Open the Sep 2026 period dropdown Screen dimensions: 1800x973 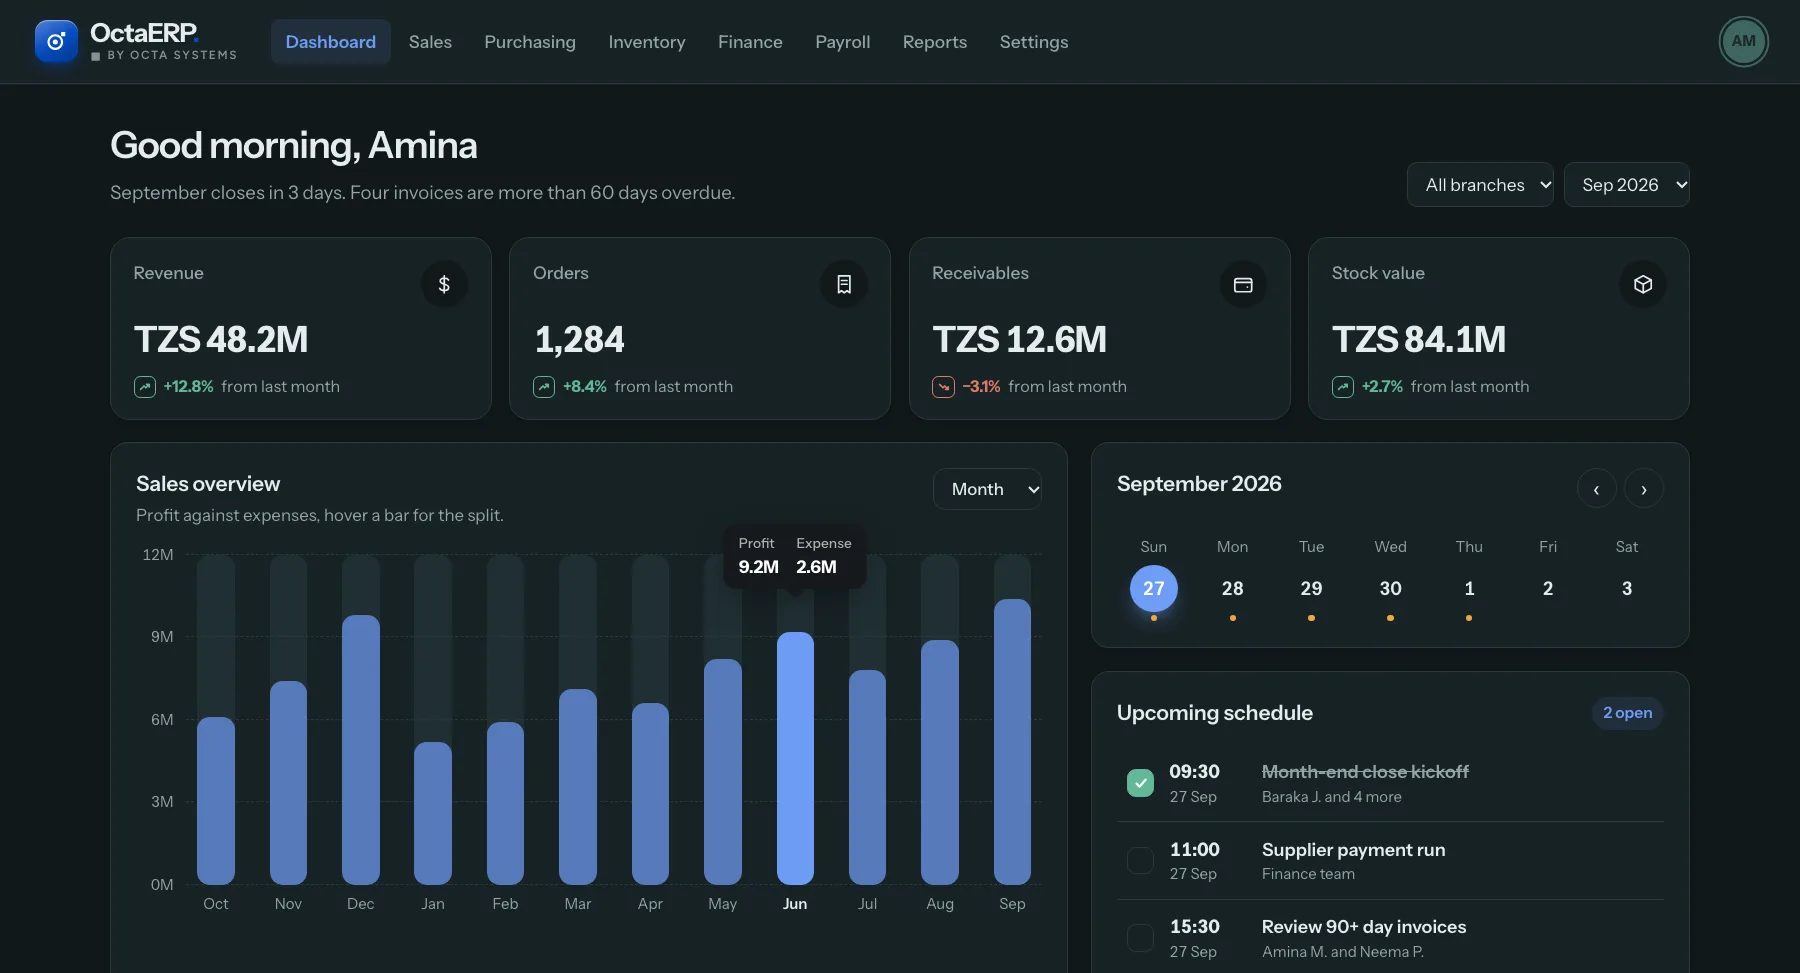[x=1627, y=185]
